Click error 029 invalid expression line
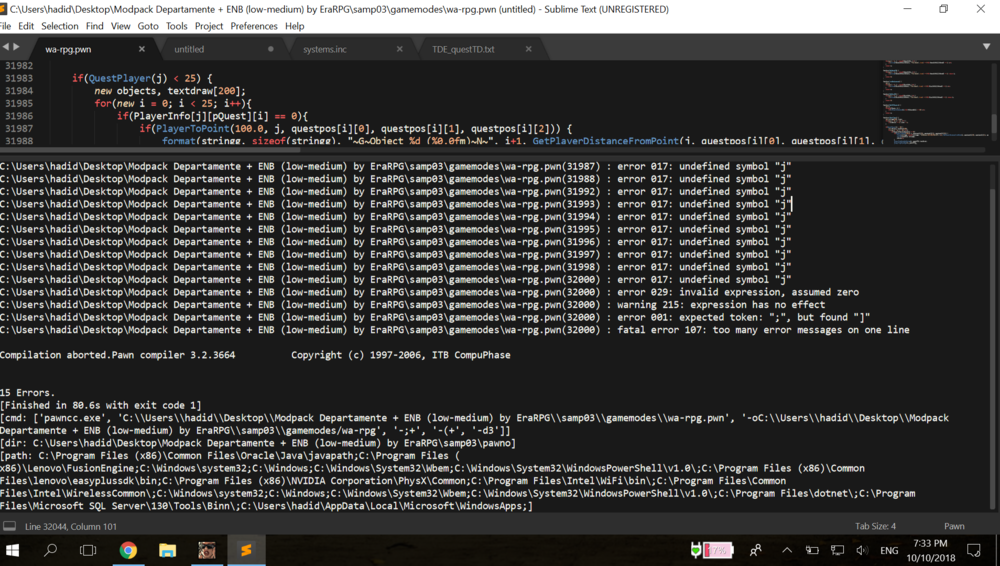Image resolution: width=1000 pixels, height=566 pixels. point(429,292)
